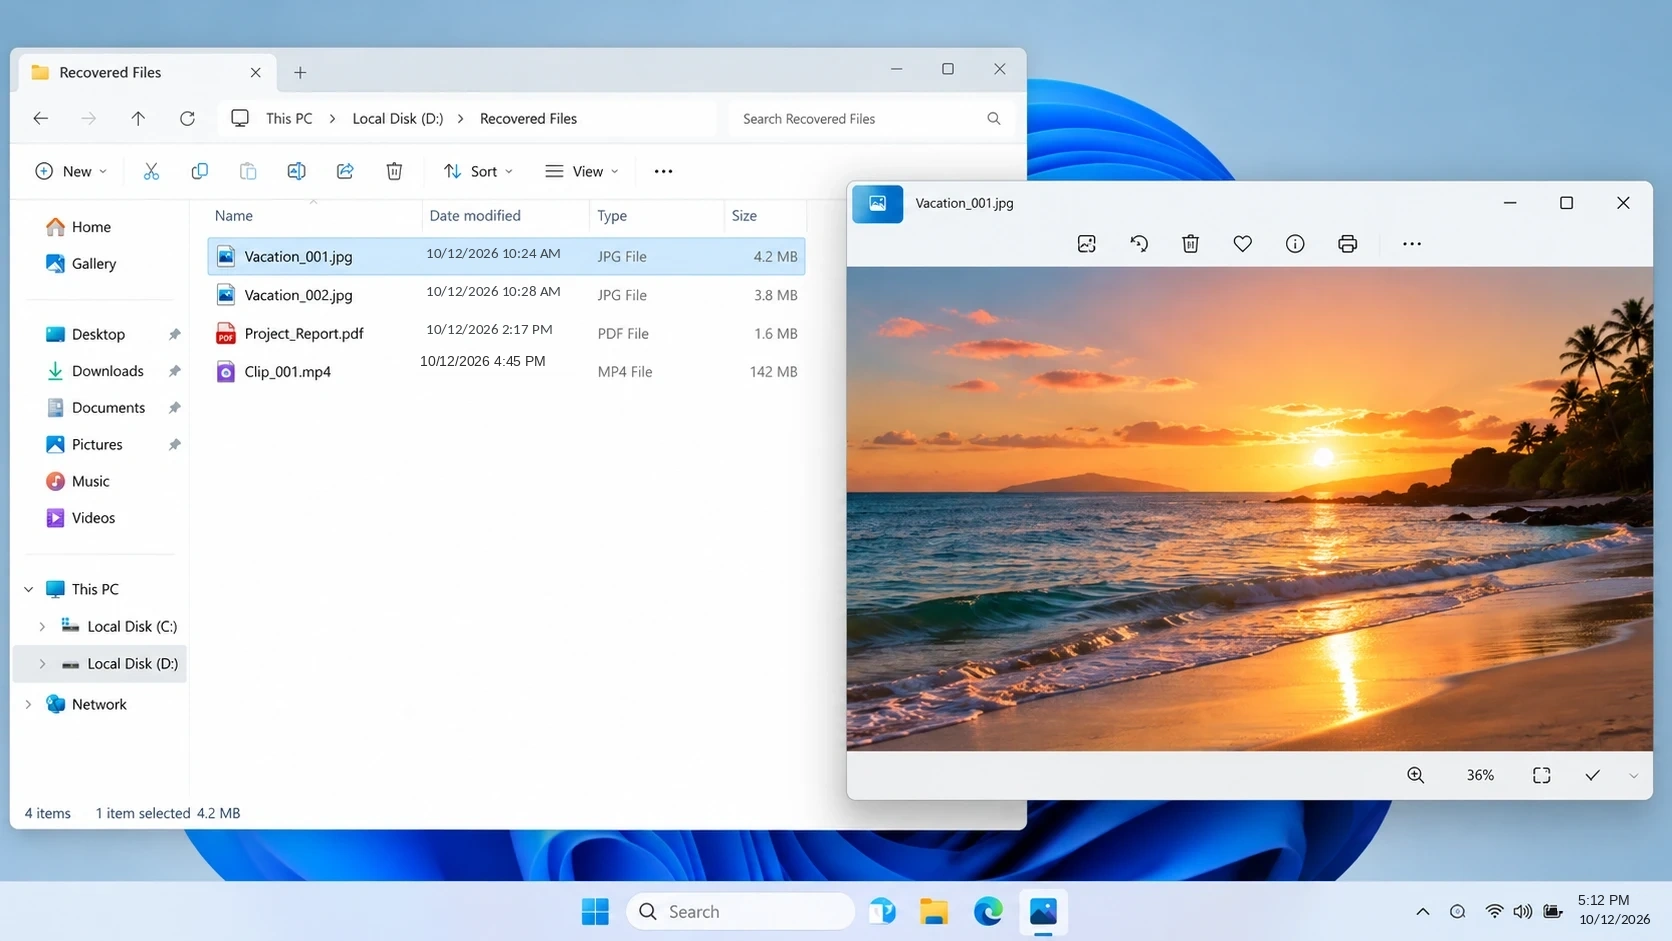Screen dimensions: 1672x941
Task: Click the Delete trash icon in File Explorer toolbar
Action: click(394, 171)
